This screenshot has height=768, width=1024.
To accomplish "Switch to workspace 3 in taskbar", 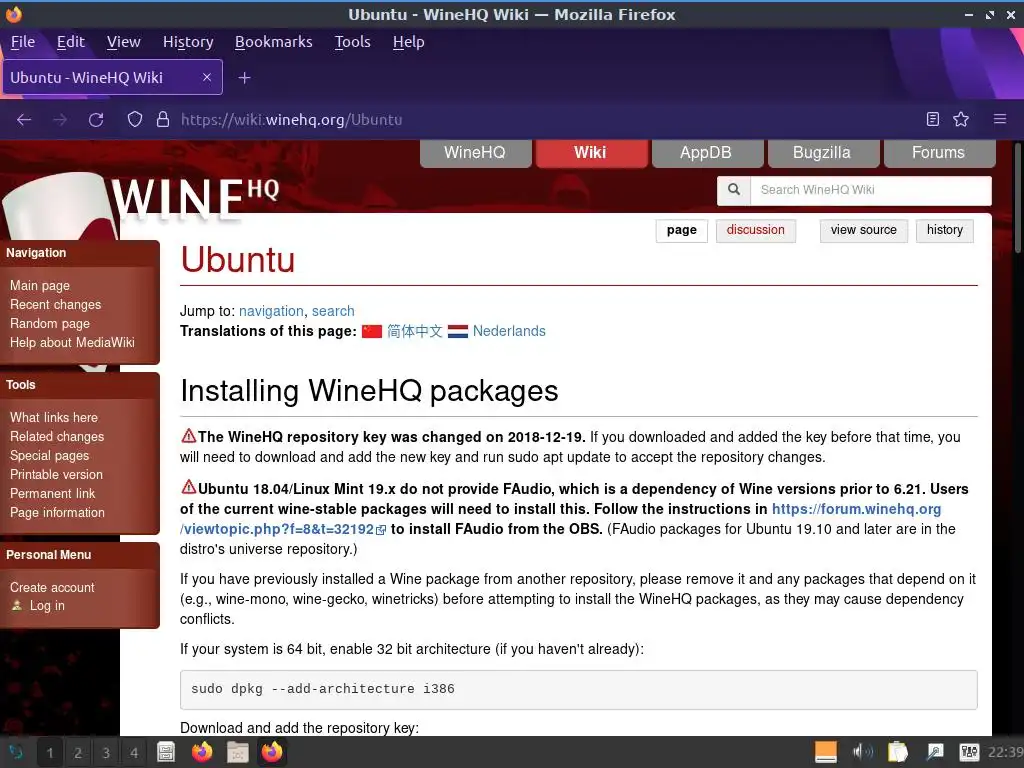I will pyautogui.click(x=106, y=752).
